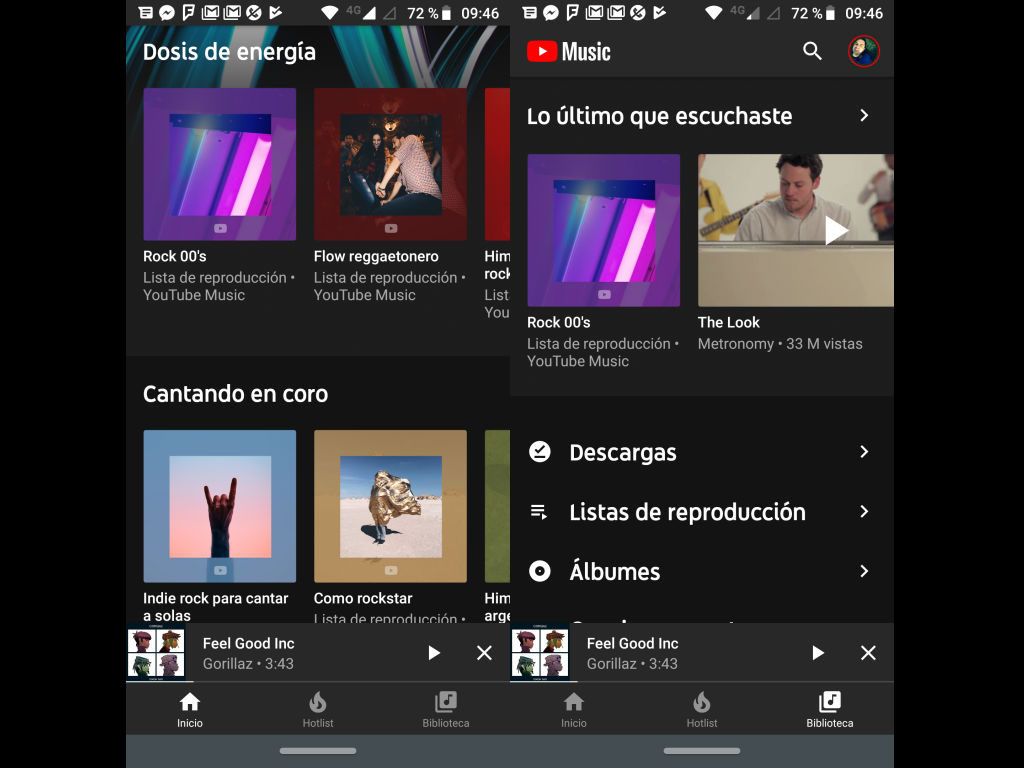The image size is (1024, 768).
Task: Play Feel Good Inc in left mini player
Action: click(x=434, y=653)
